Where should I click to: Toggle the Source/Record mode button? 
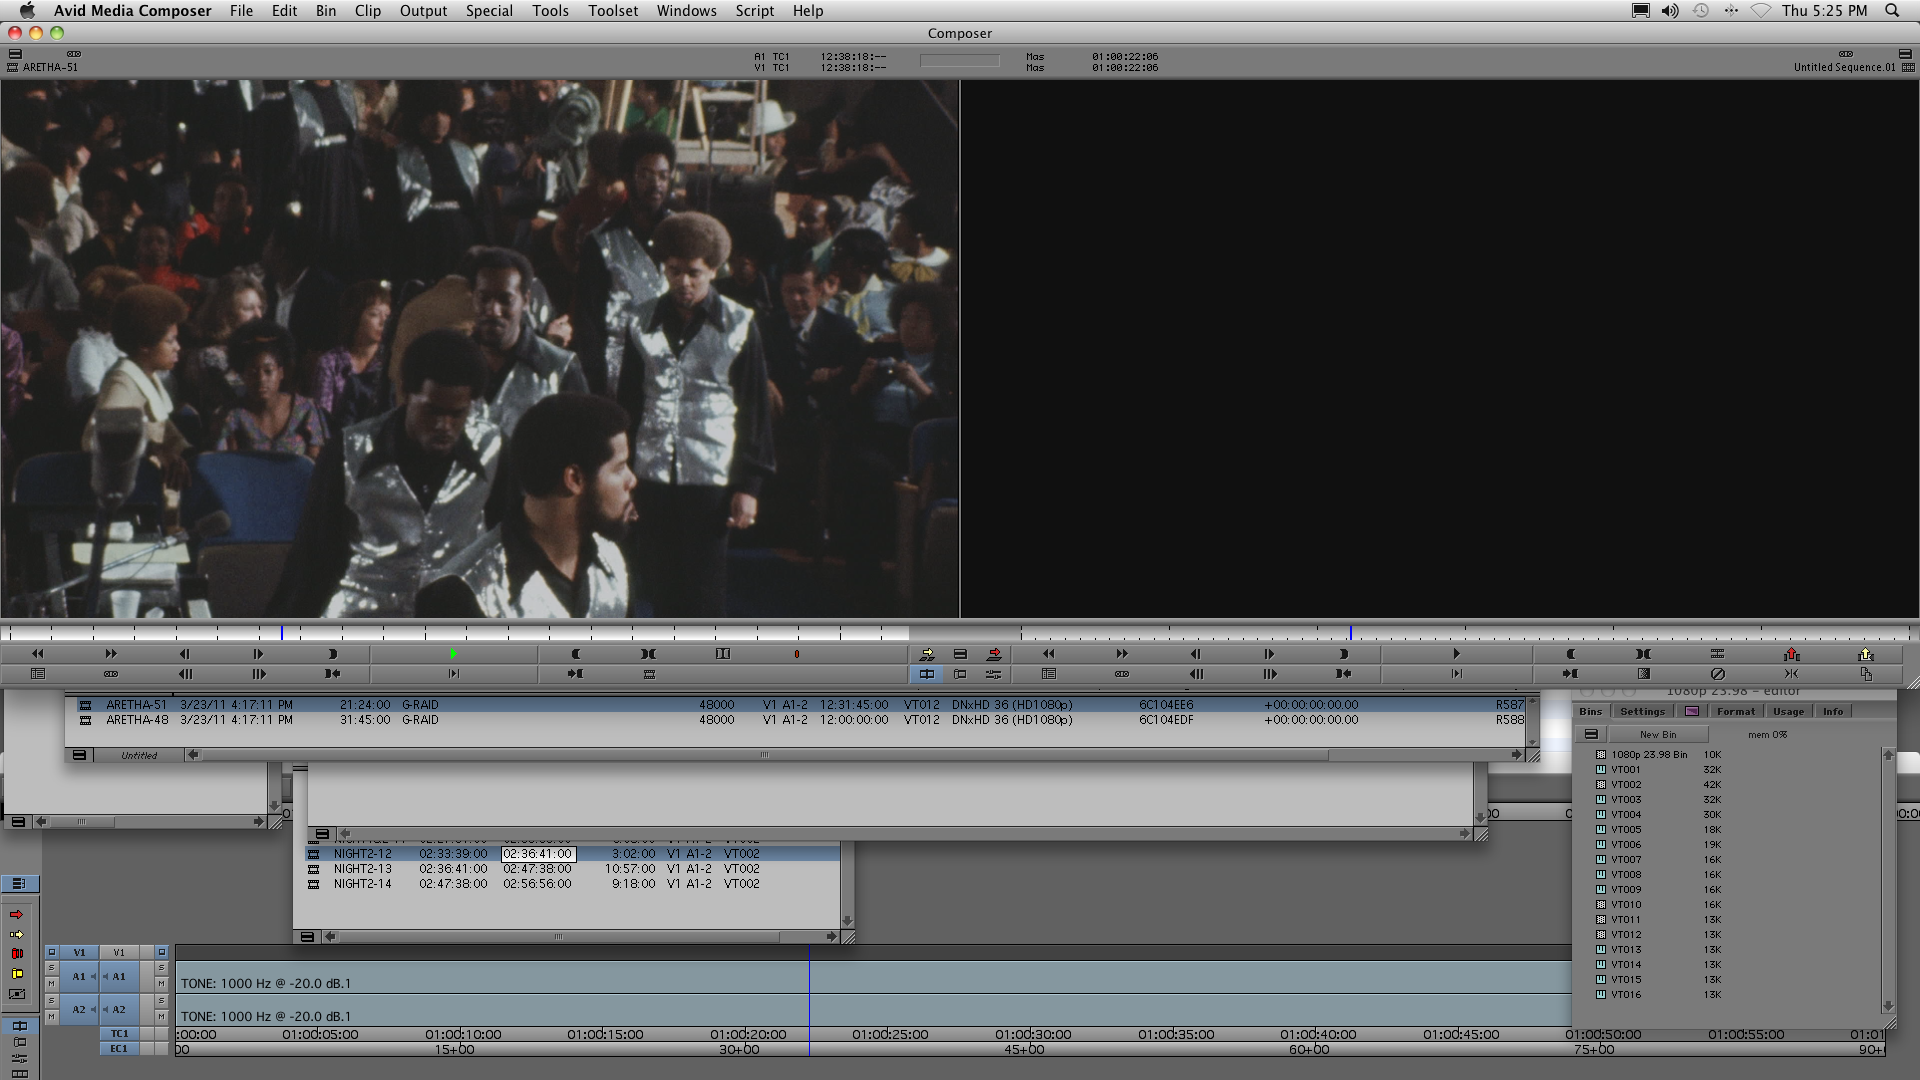point(927,674)
